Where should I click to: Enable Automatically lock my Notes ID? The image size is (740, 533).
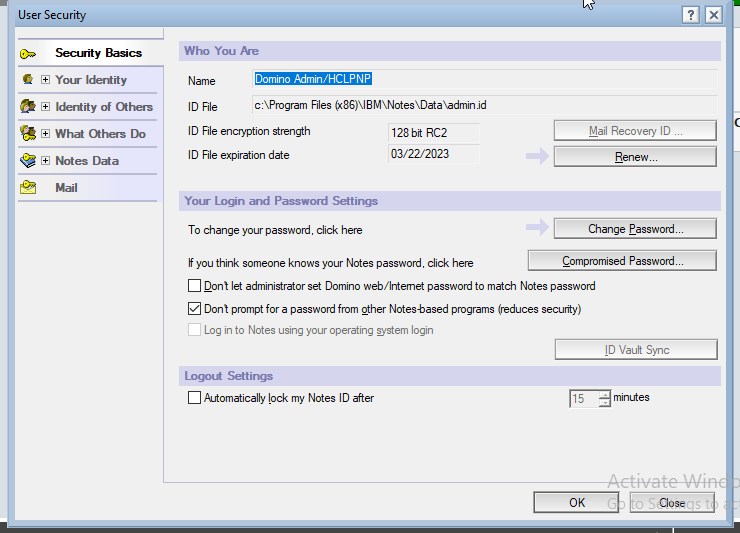(195, 398)
